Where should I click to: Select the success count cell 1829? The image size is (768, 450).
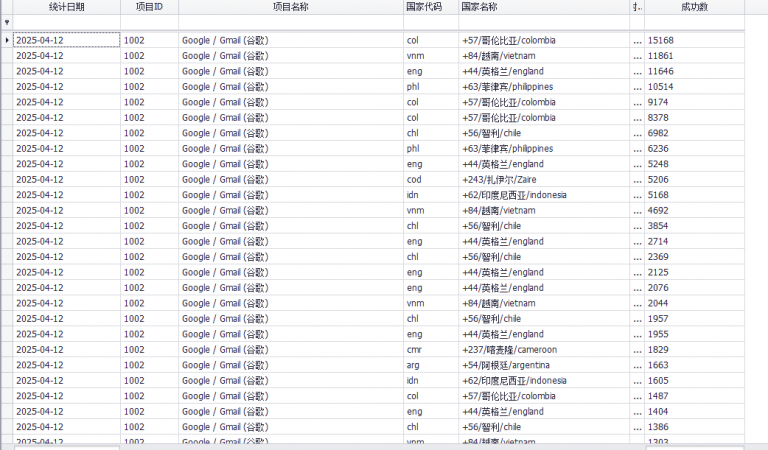point(694,350)
